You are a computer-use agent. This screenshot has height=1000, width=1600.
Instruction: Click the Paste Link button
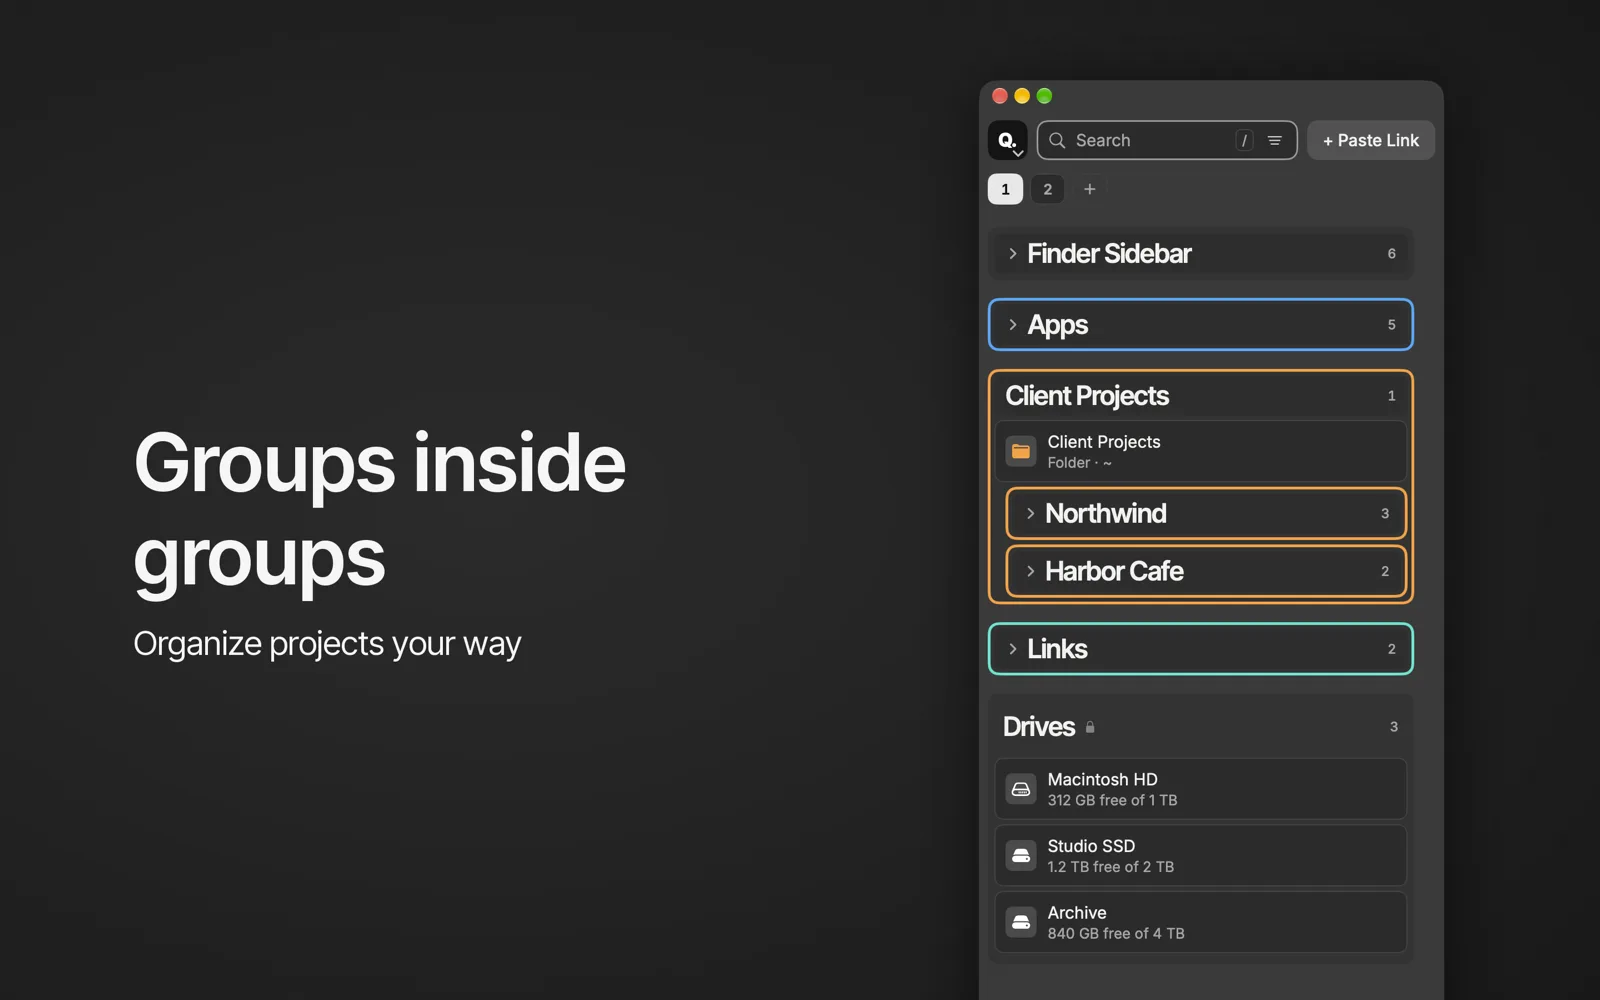(x=1371, y=140)
